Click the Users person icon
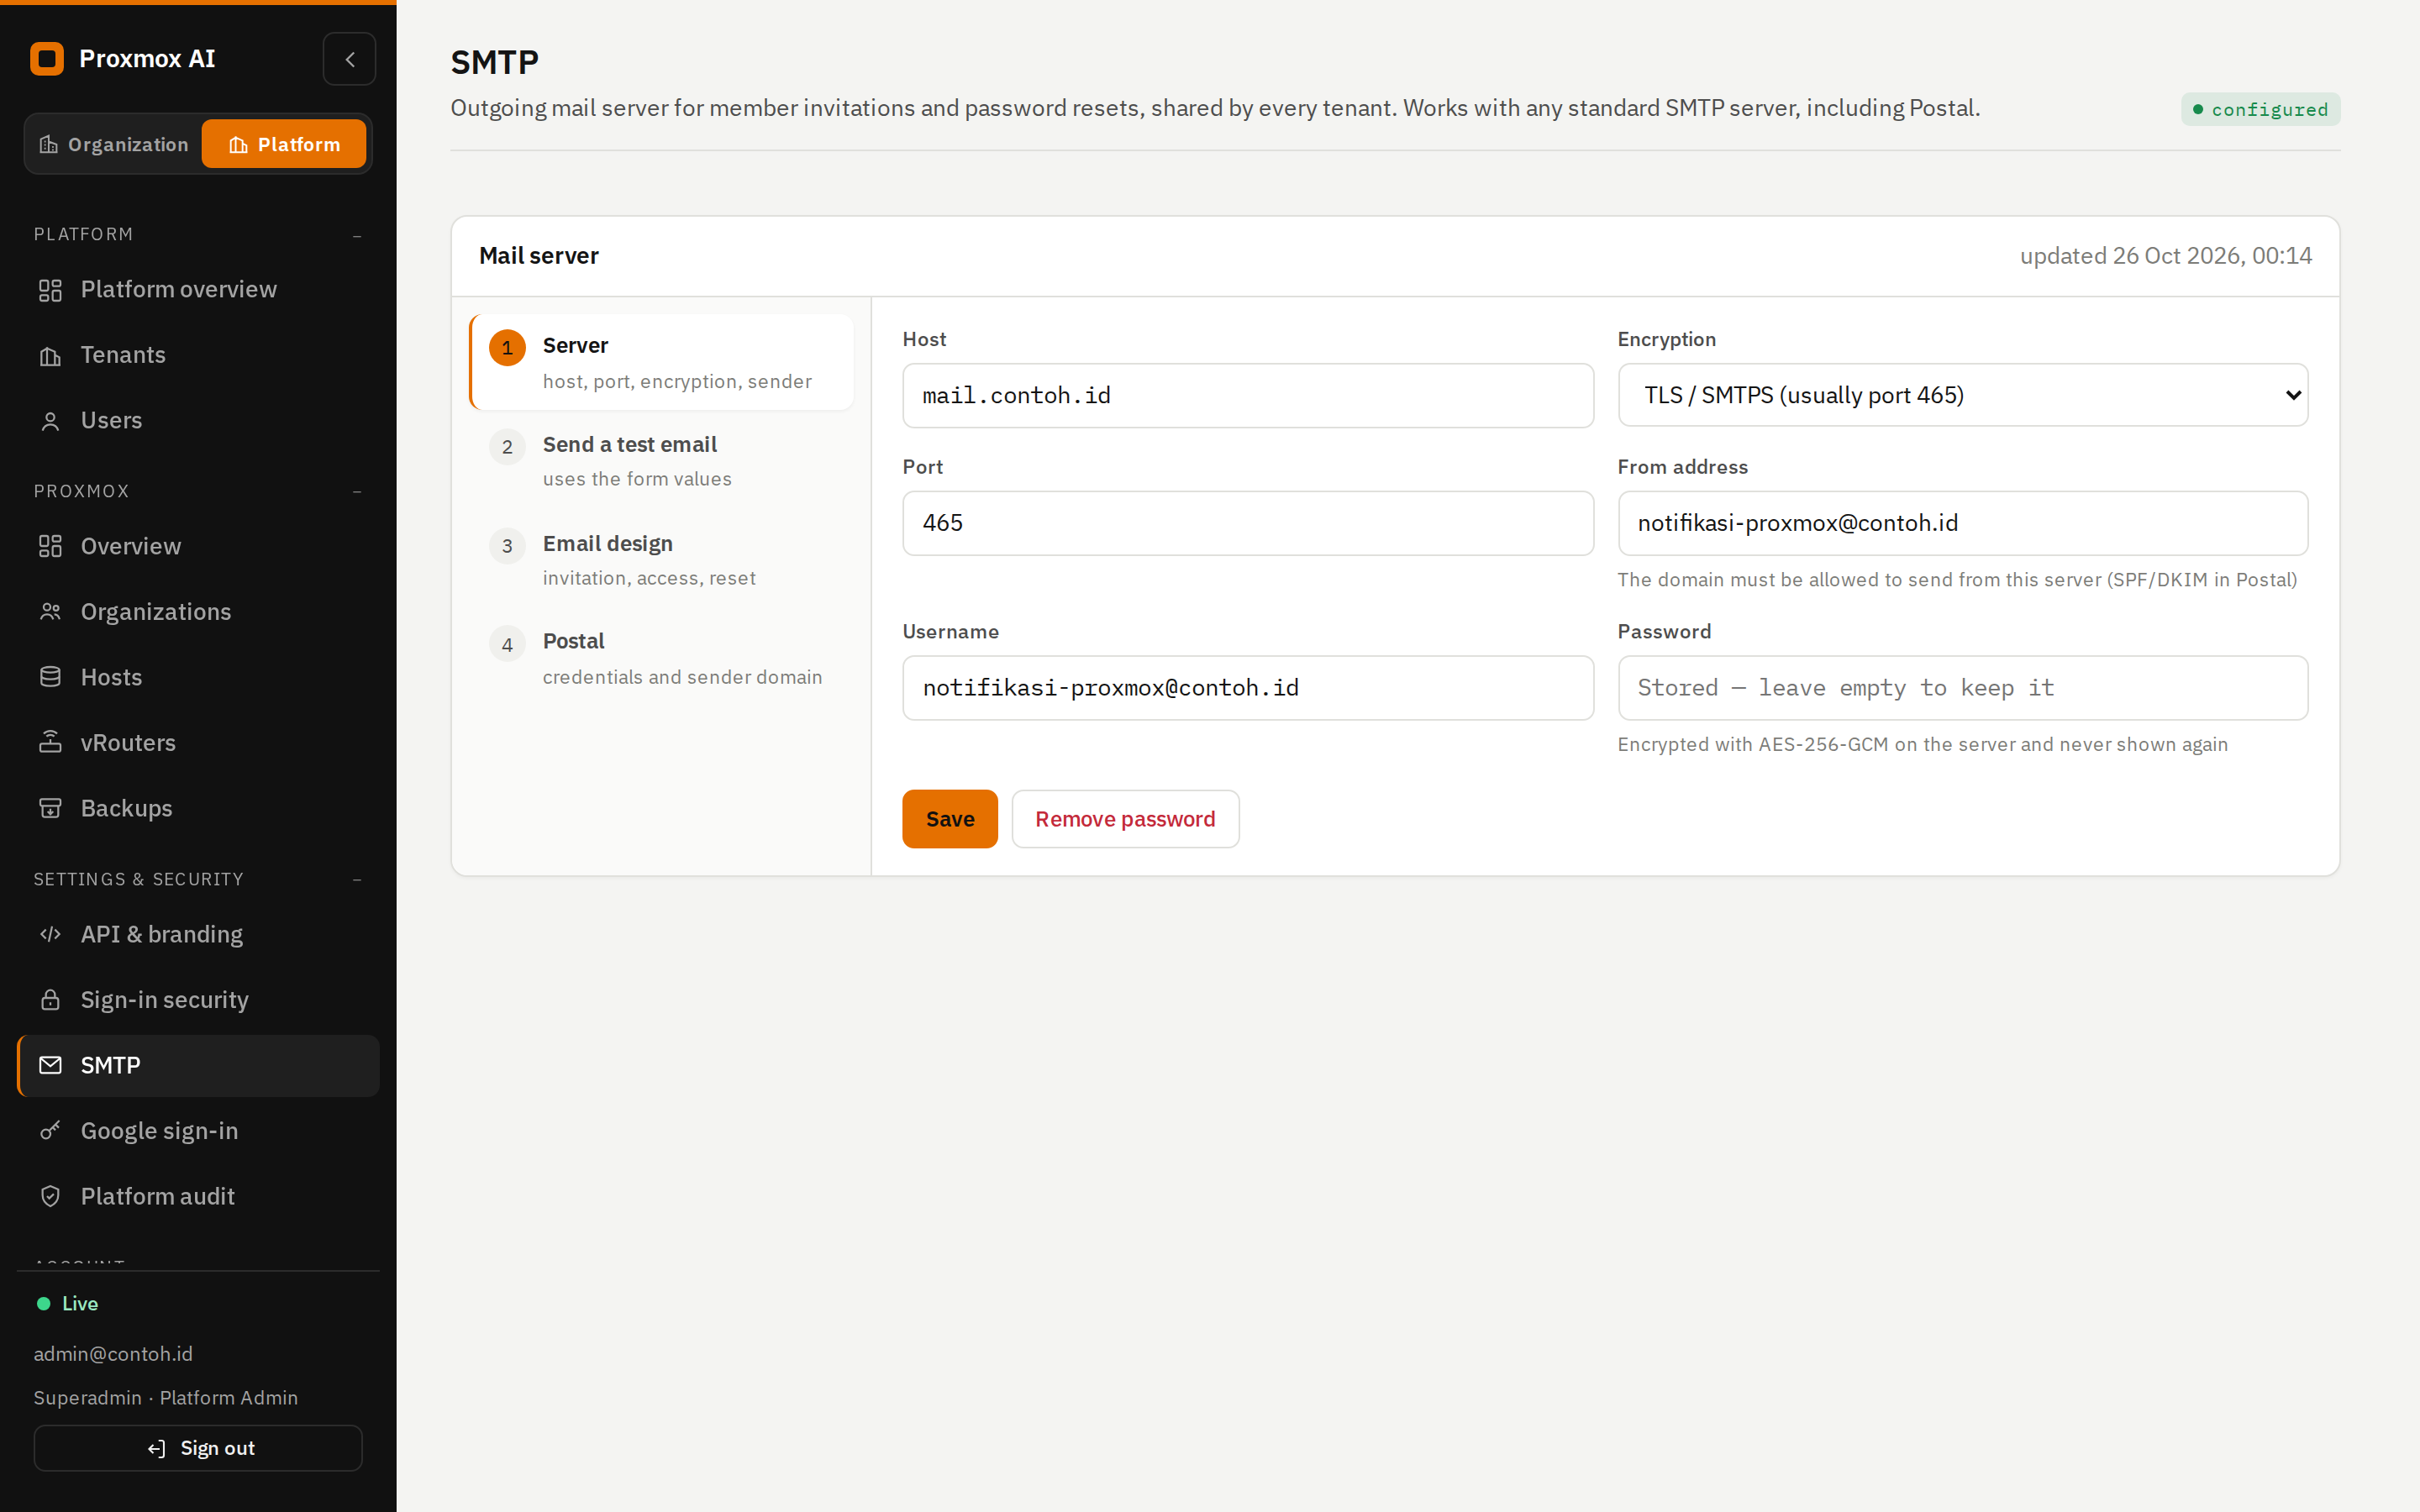This screenshot has height=1512, width=2420. click(50, 421)
